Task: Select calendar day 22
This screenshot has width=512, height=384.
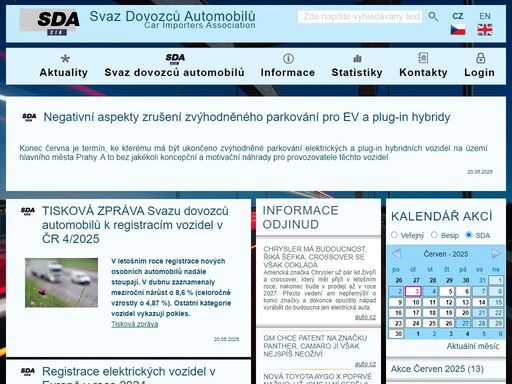Action: click(x=497, y=313)
